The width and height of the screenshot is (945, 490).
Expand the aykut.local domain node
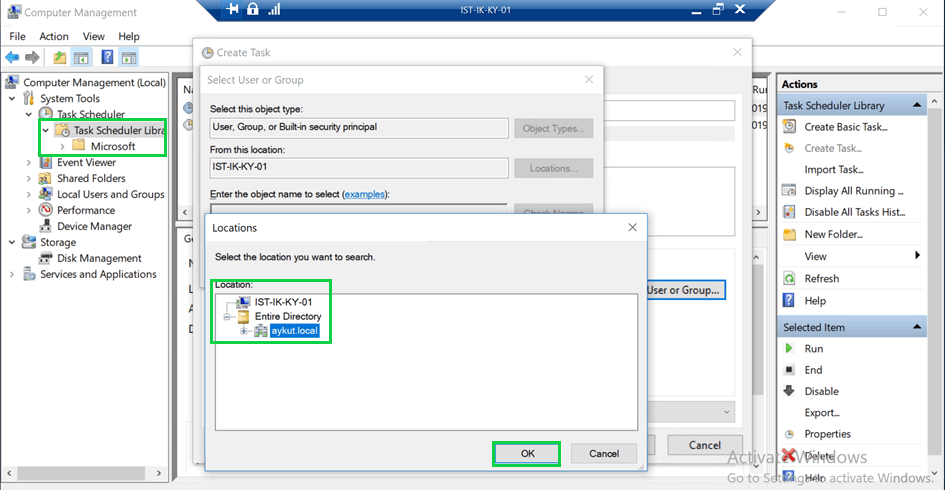[x=242, y=331]
